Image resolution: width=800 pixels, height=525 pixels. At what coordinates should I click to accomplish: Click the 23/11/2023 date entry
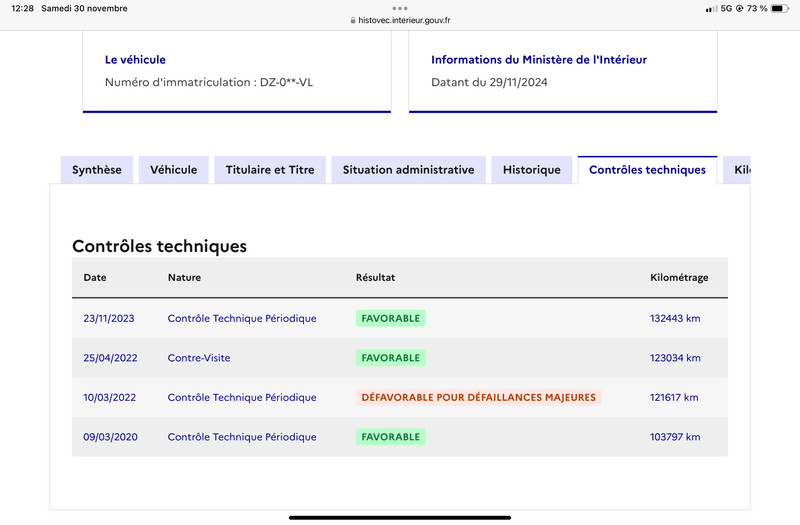(109, 318)
